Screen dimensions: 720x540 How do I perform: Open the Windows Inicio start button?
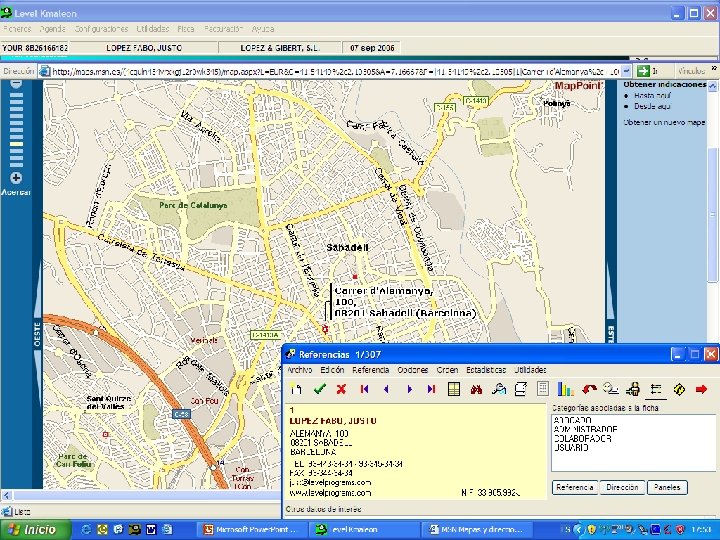[x=33, y=529]
